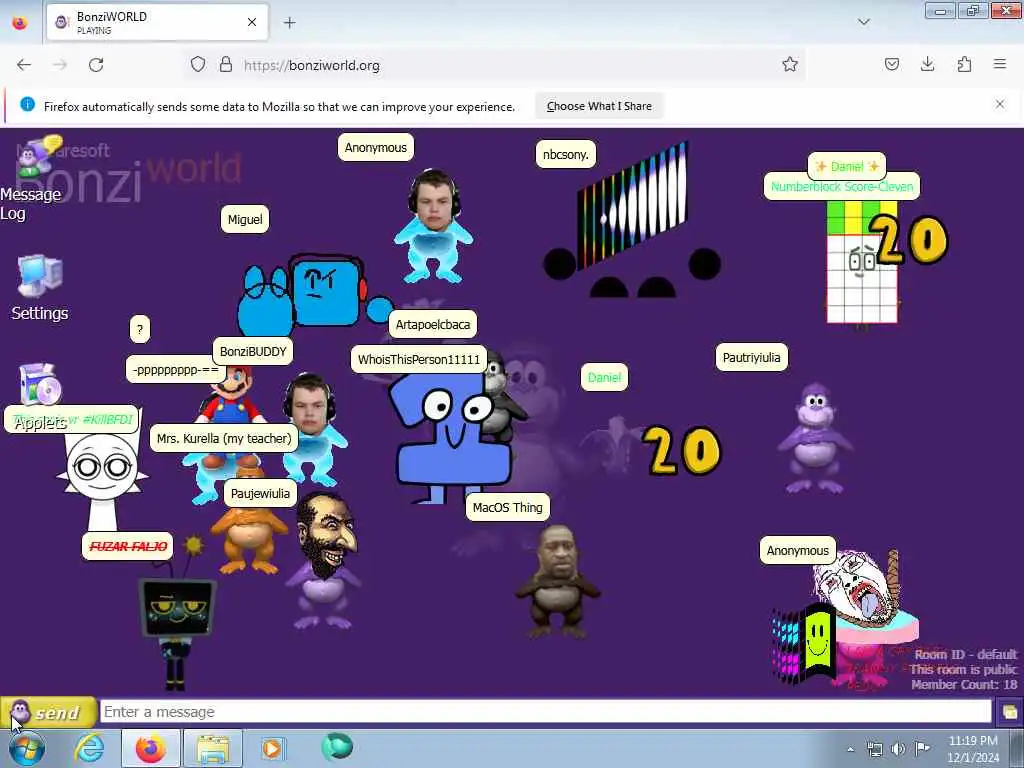Click the Firefox back arrow
The image size is (1024, 768).
click(24, 65)
